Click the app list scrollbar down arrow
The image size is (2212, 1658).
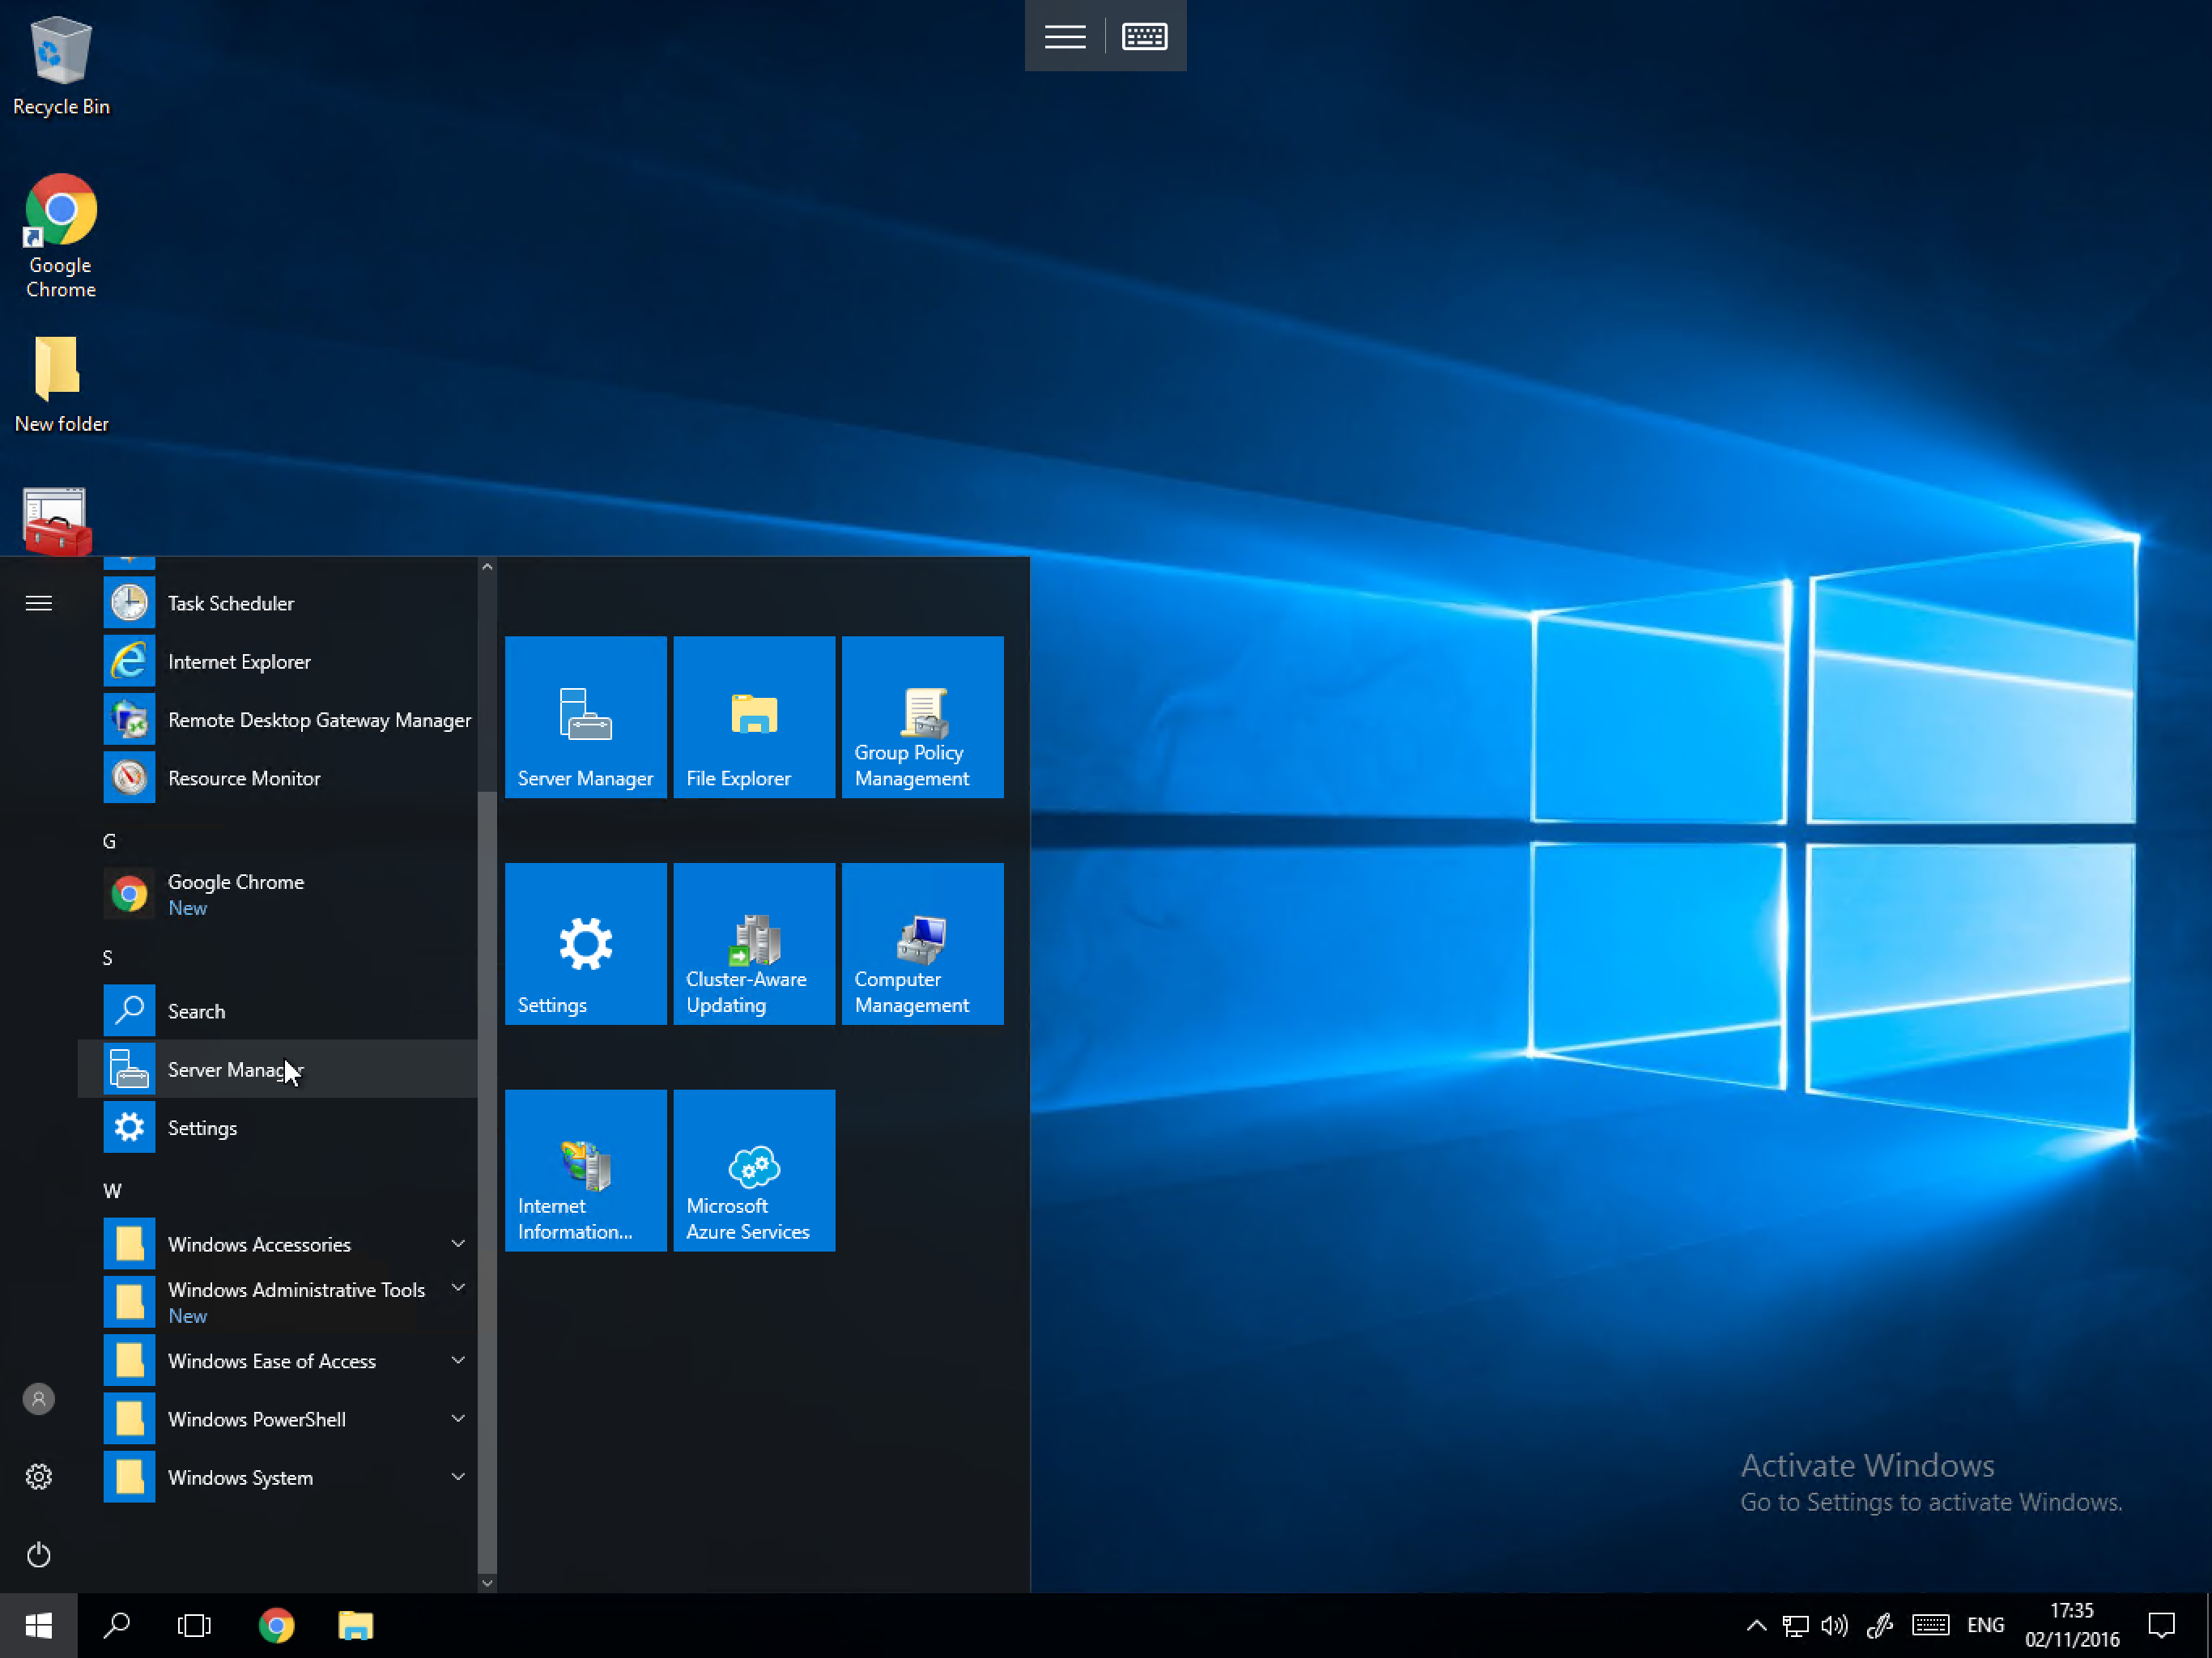(x=487, y=1582)
